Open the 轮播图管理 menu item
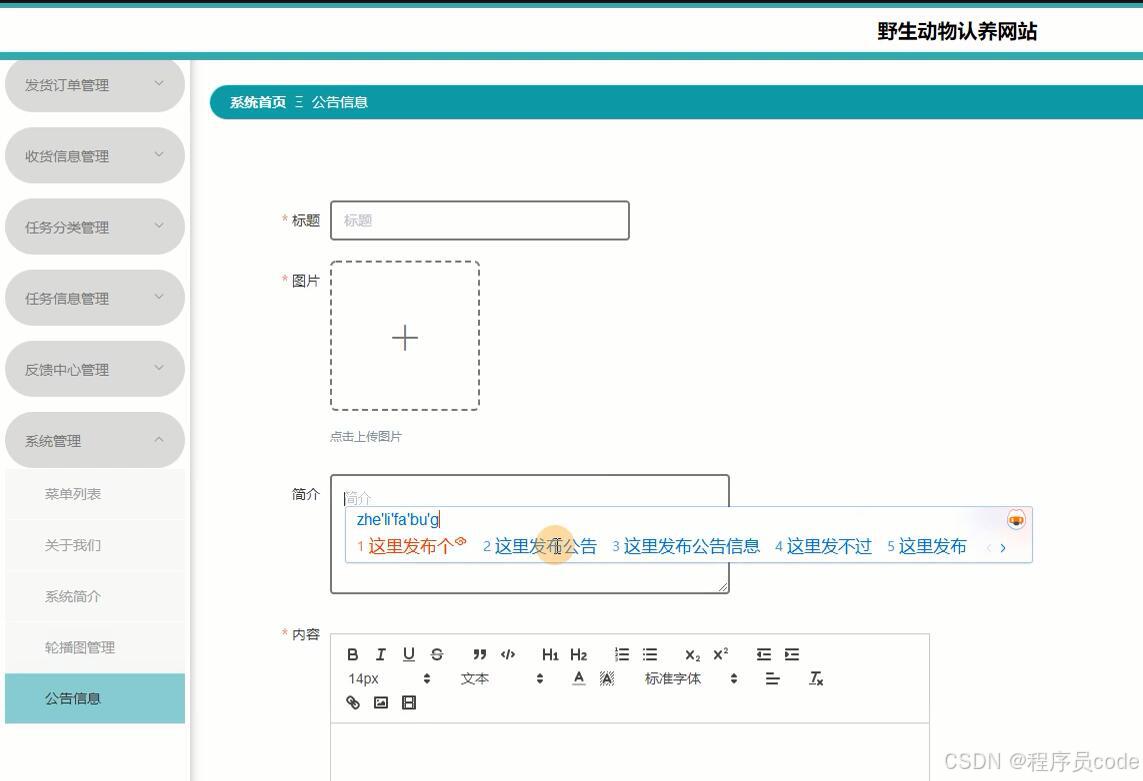This screenshot has height=781, width=1143. [x=94, y=647]
